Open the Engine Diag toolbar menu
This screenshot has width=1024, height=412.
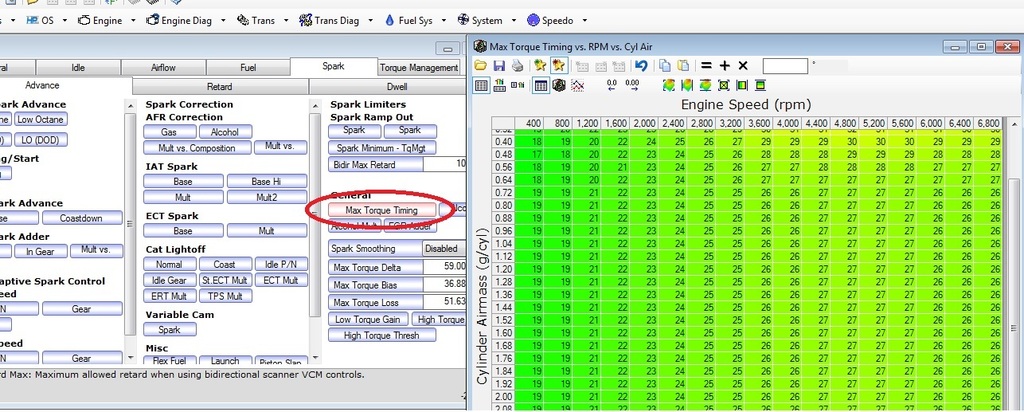[180, 21]
